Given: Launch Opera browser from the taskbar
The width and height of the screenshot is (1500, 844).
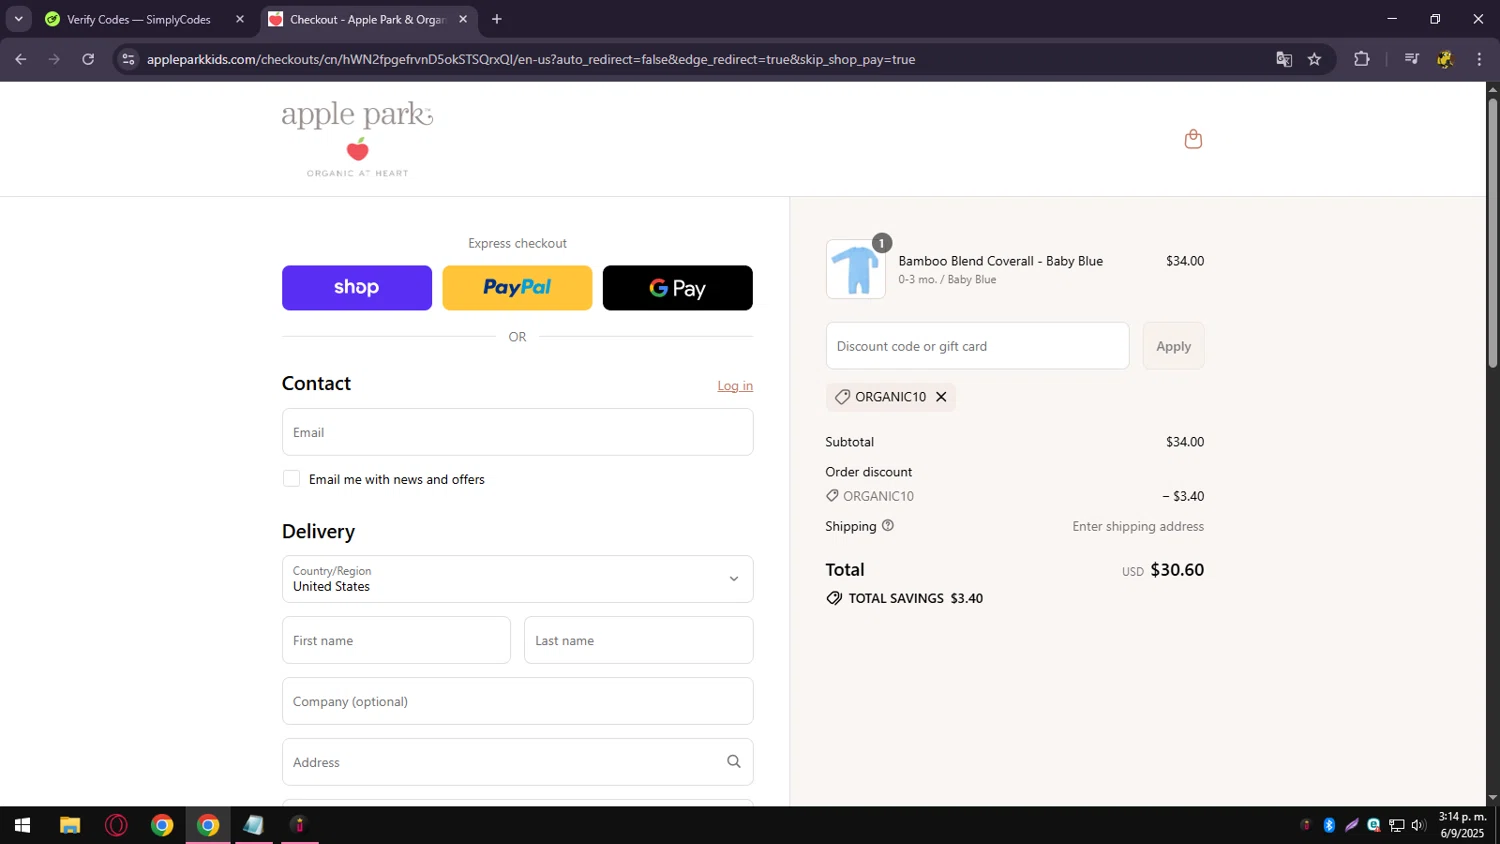Looking at the screenshot, I should [116, 825].
